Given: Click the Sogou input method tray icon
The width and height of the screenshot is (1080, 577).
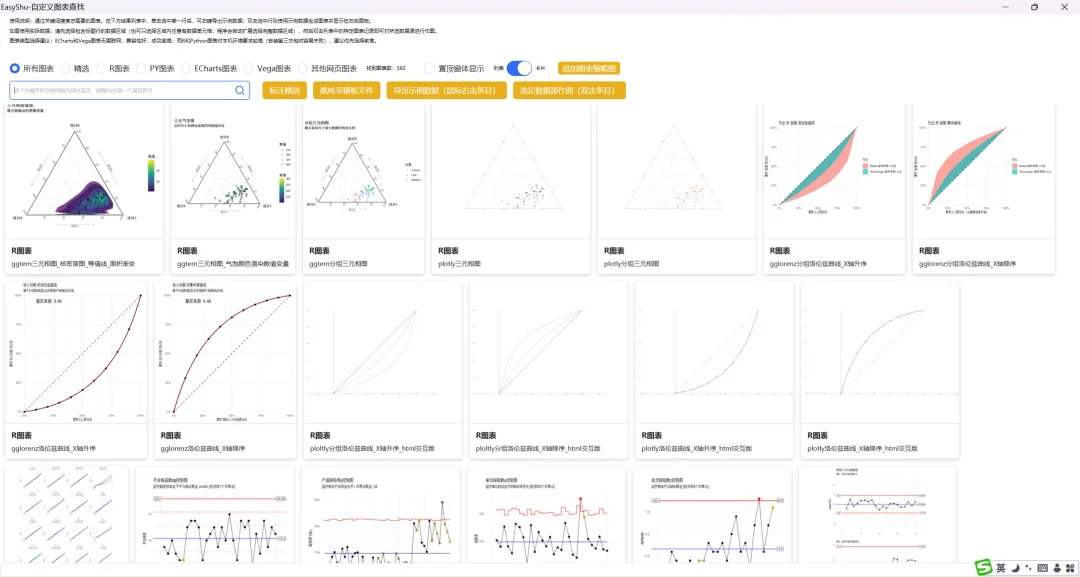Looking at the screenshot, I should [983, 567].
